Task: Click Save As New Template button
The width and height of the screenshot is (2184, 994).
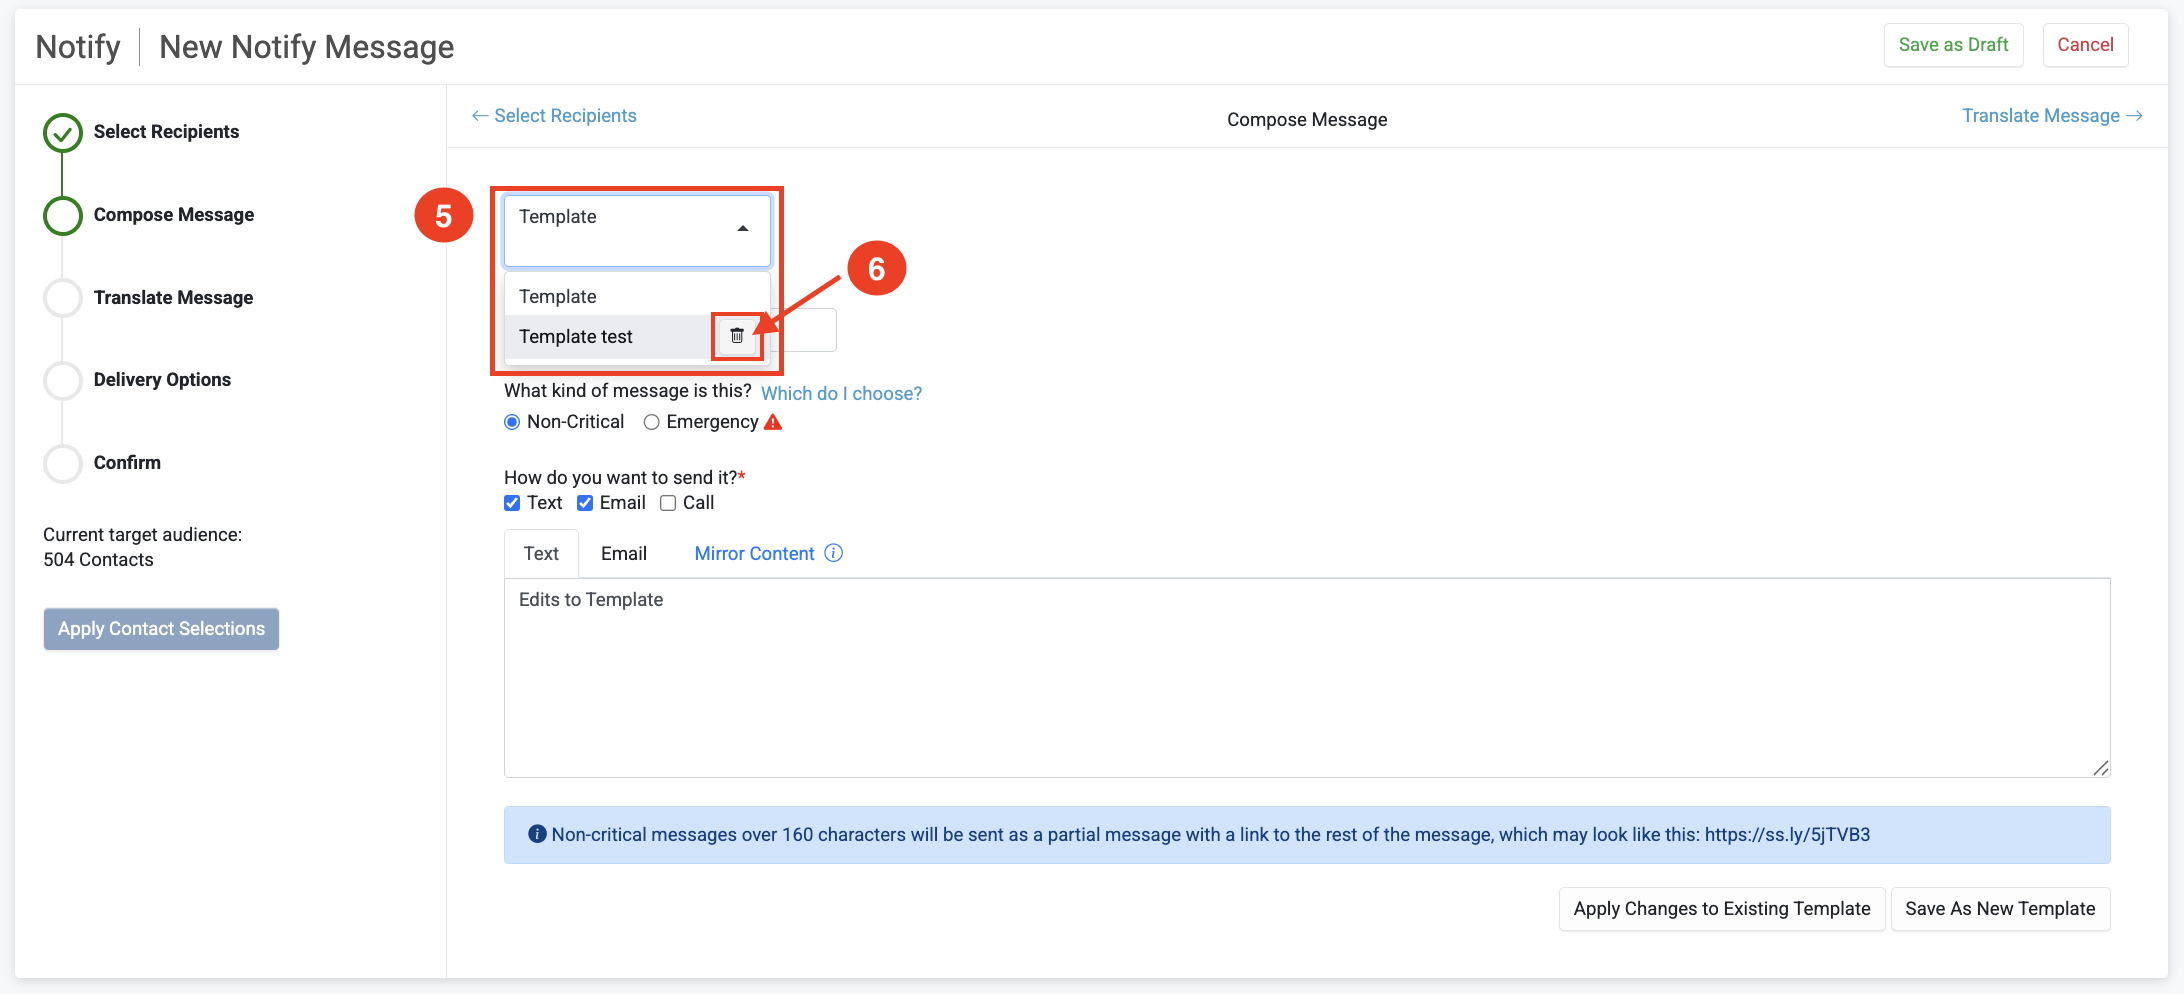Action: 2000,909
